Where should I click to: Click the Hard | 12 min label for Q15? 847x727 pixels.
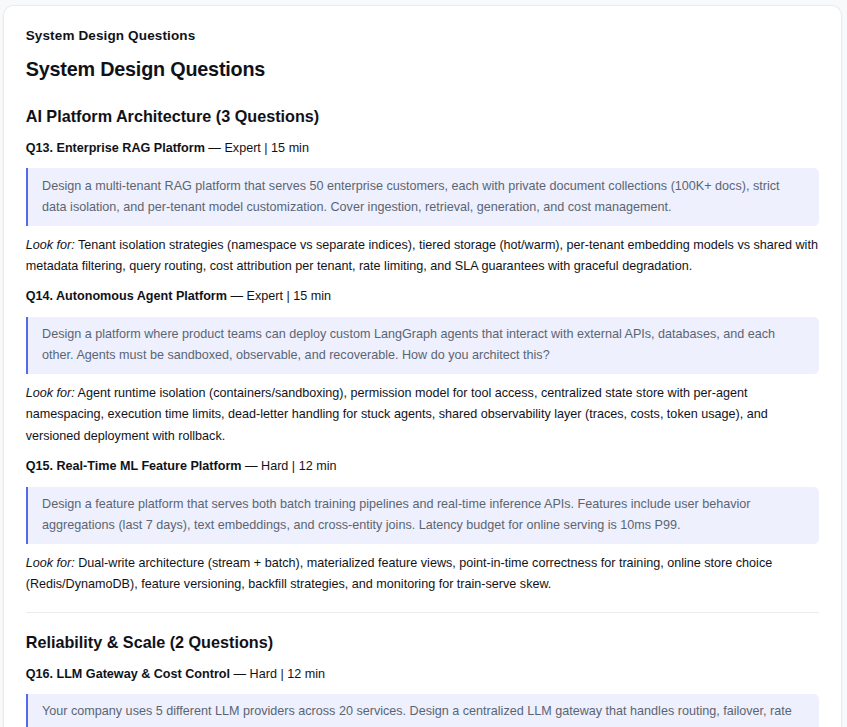tap(298, 466)
